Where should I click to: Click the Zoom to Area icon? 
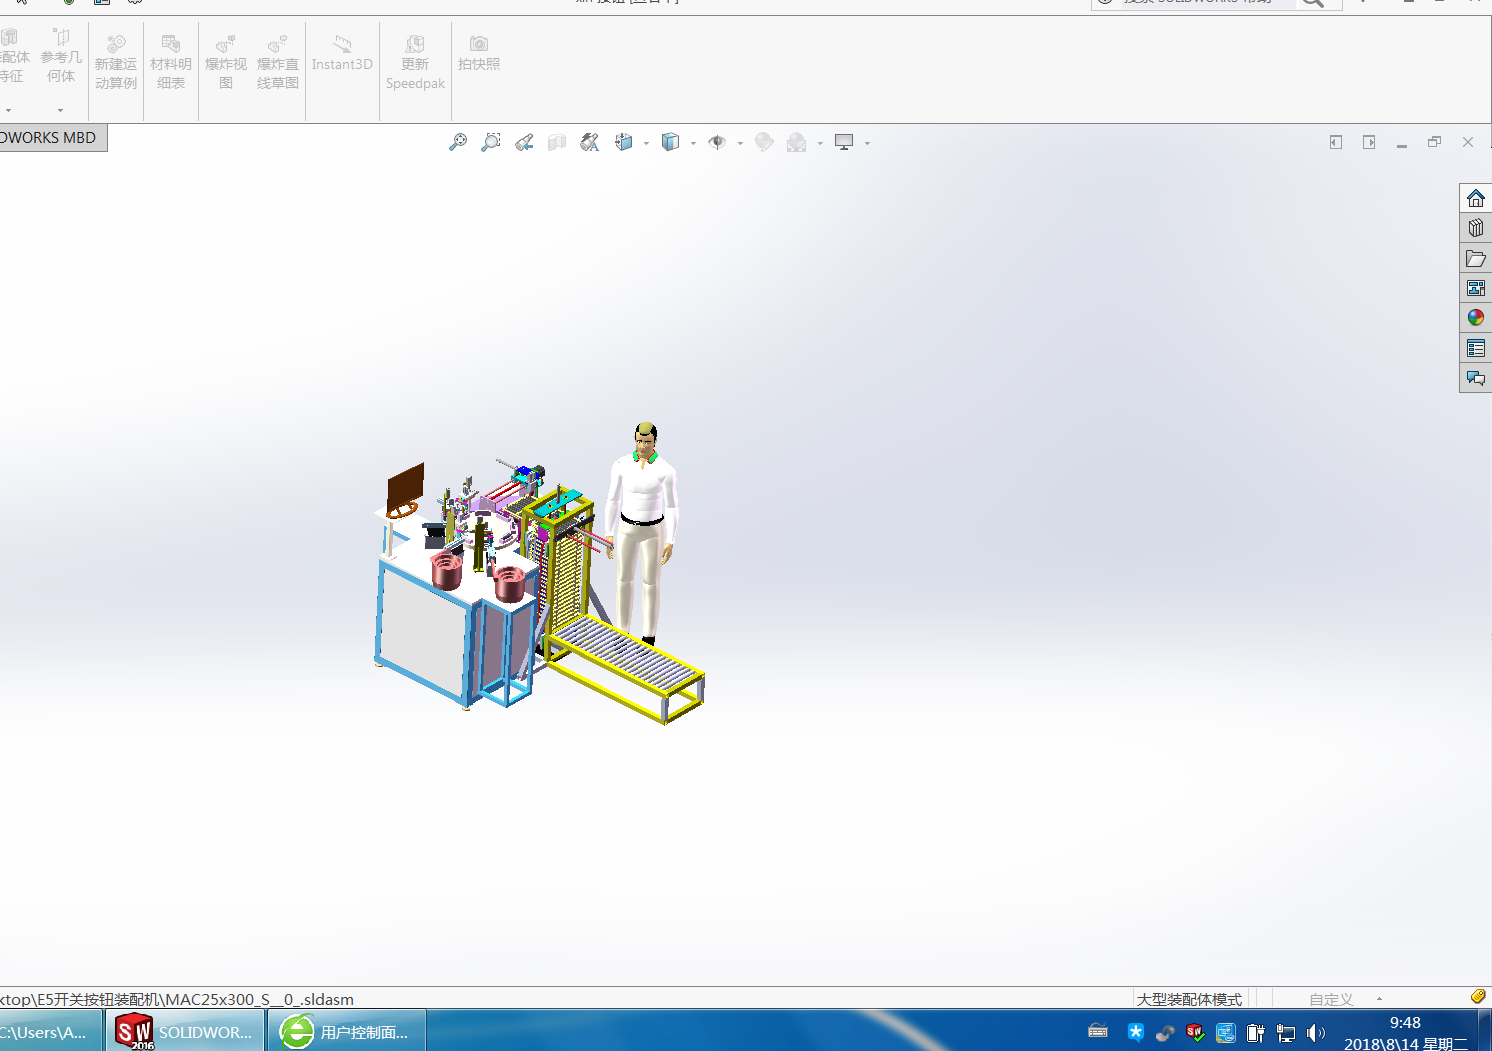tap(491, 143)
